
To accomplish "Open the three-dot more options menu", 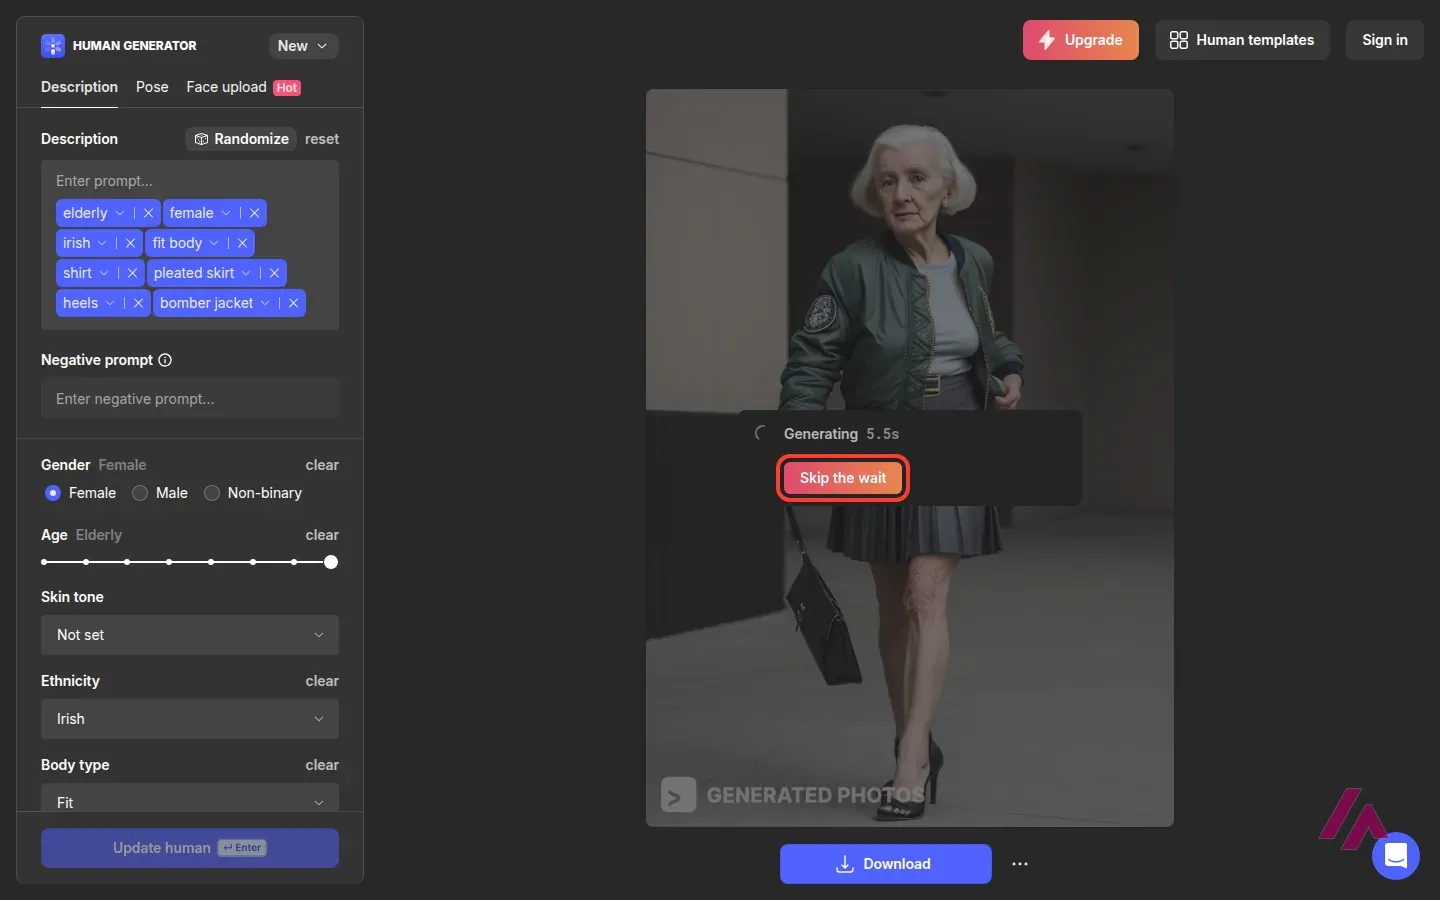I will tap(1020, 864).
